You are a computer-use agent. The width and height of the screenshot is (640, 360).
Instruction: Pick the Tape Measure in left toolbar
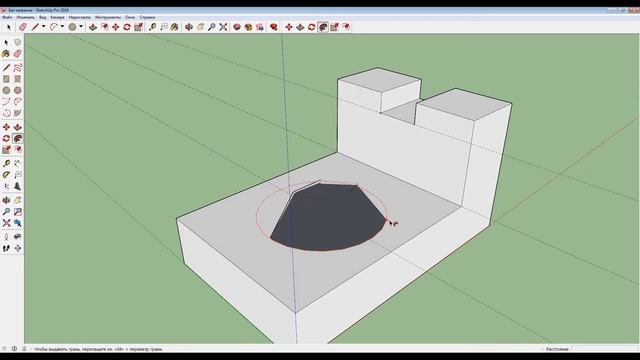(x=6, y=164)
